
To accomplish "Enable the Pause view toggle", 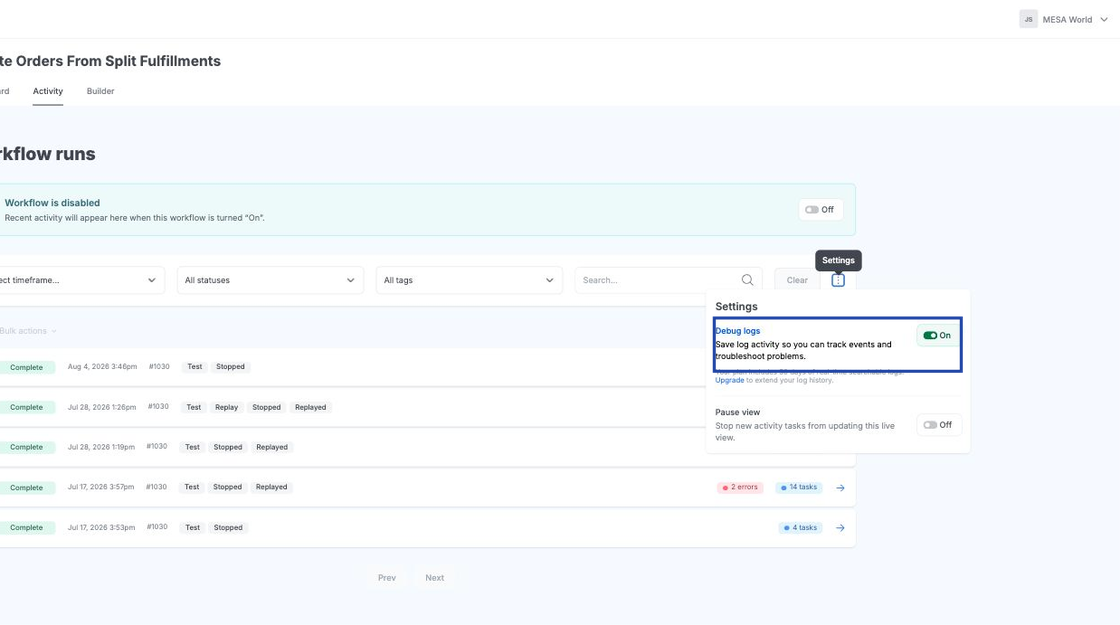I will pos(938,425).
